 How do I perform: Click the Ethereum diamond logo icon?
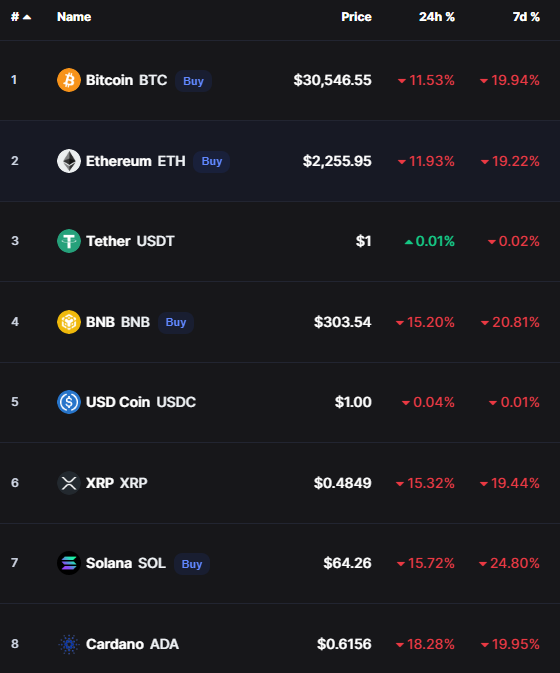click(69, 161)
